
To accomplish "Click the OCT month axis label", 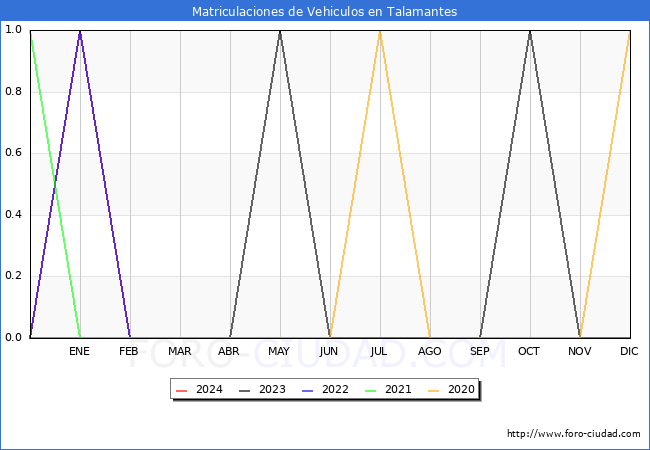I will pos(529,351).
